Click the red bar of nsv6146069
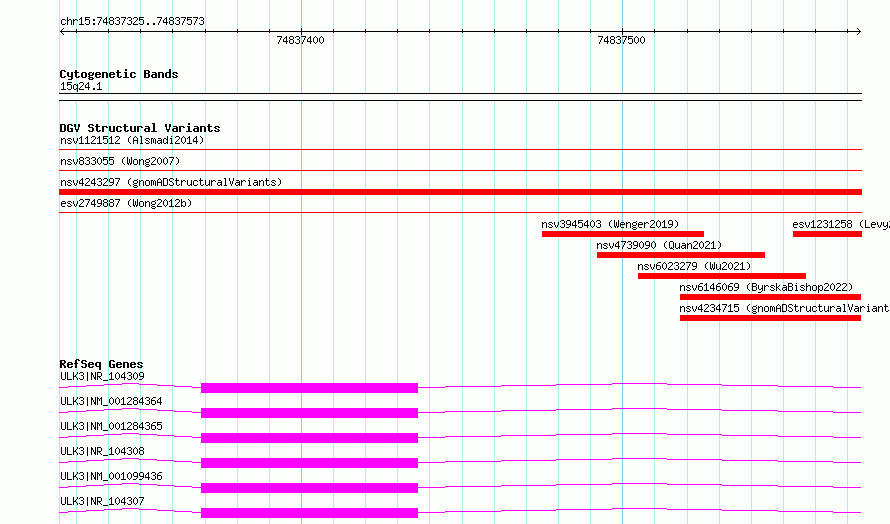Image resolution: width=890 pixels, height=524 pixels. pyautogui.click(x=770, y=297)
